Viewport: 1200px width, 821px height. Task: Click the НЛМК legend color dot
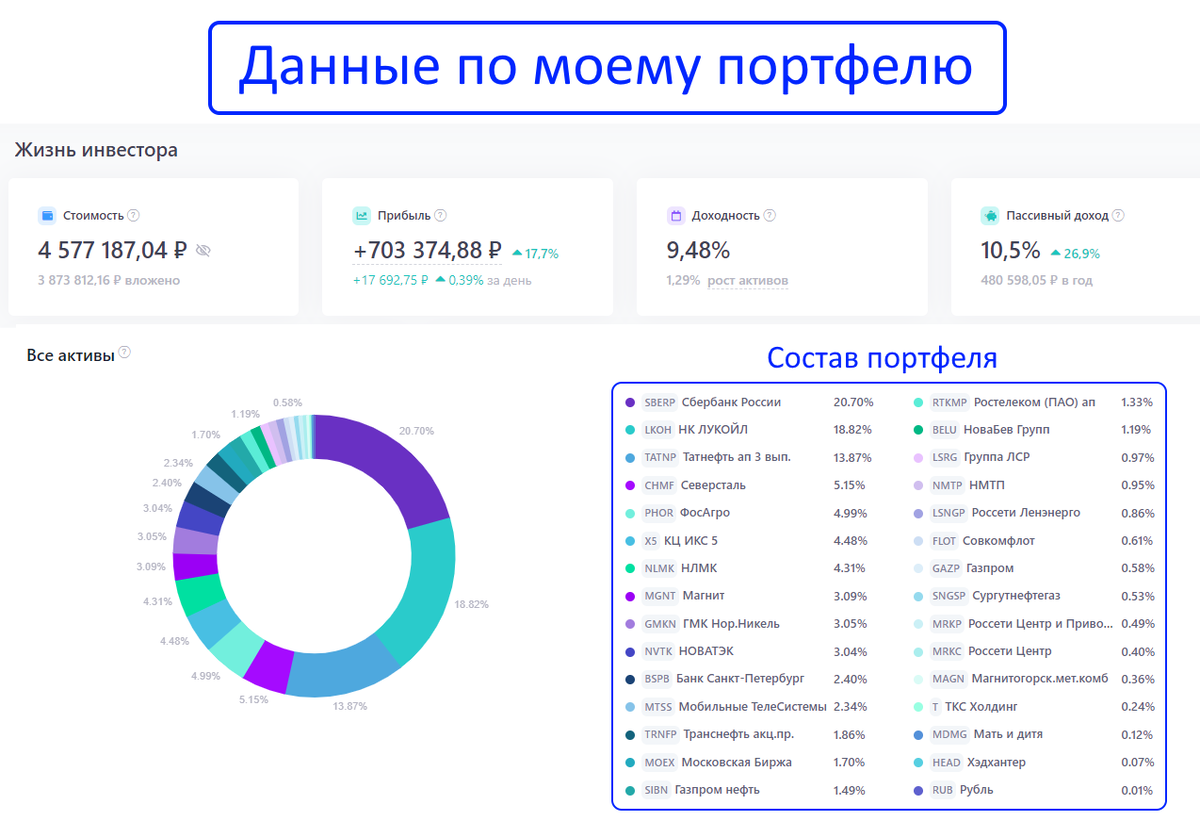pos(630,568)
